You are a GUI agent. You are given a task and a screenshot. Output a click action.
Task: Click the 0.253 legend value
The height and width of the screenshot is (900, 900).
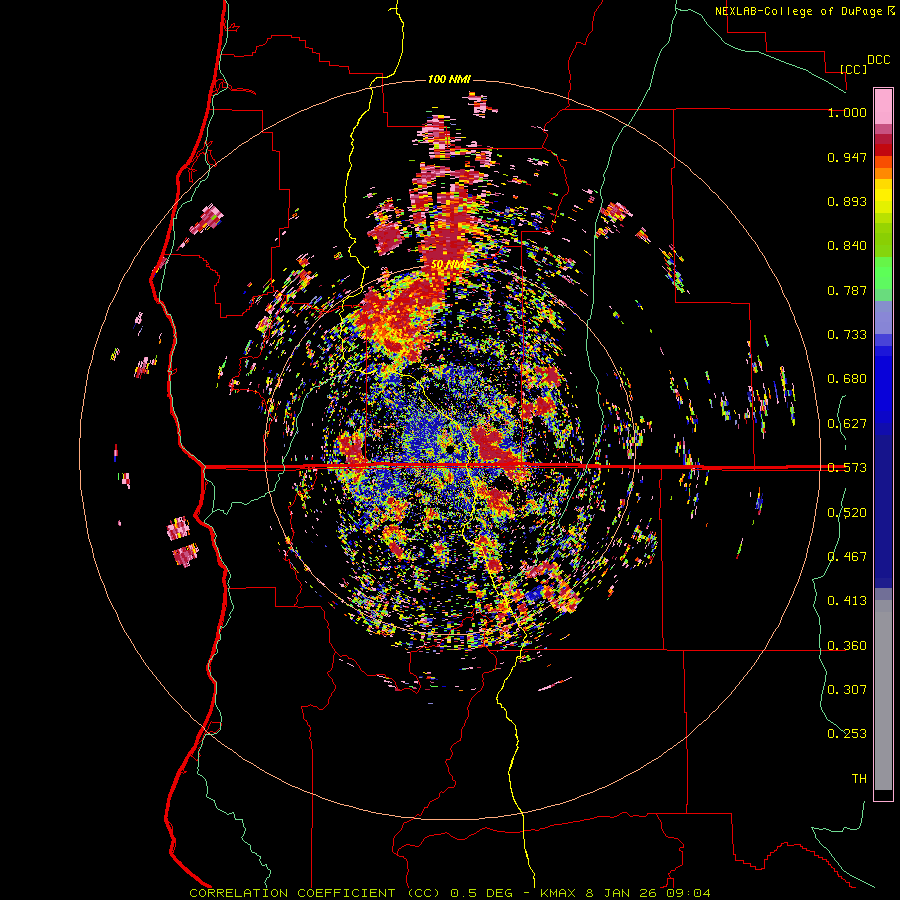[x=847, y=734]
